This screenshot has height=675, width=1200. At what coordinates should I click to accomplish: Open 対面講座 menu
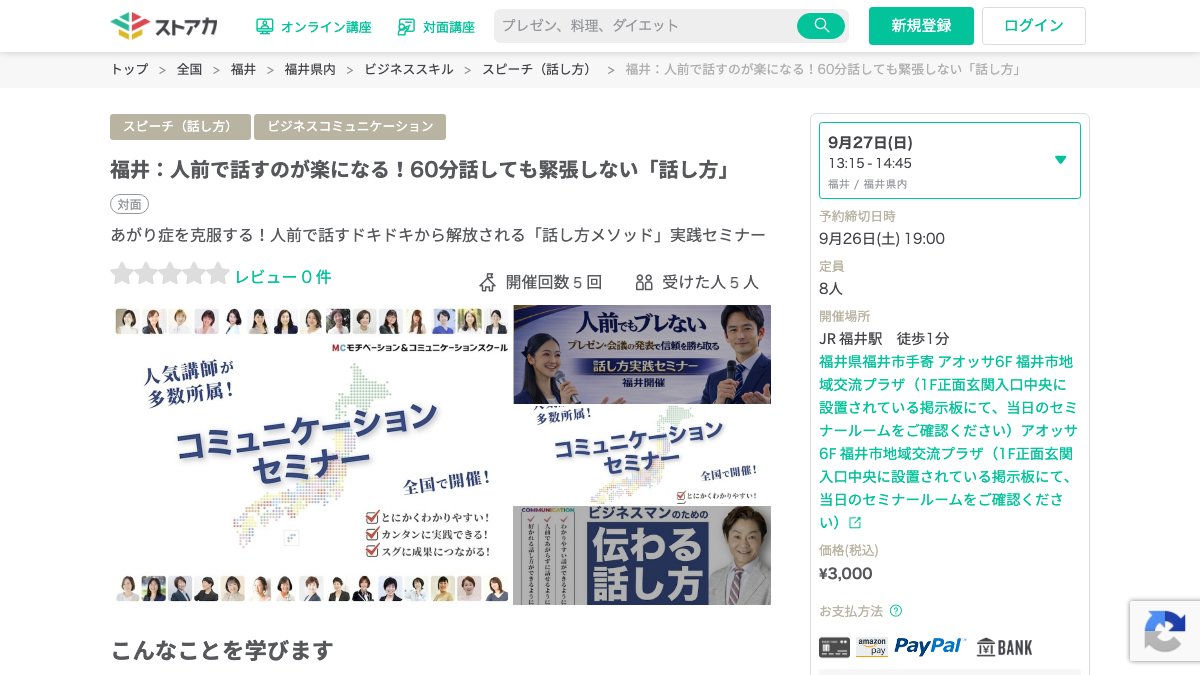pyautogui.click(x=436, y=26)
